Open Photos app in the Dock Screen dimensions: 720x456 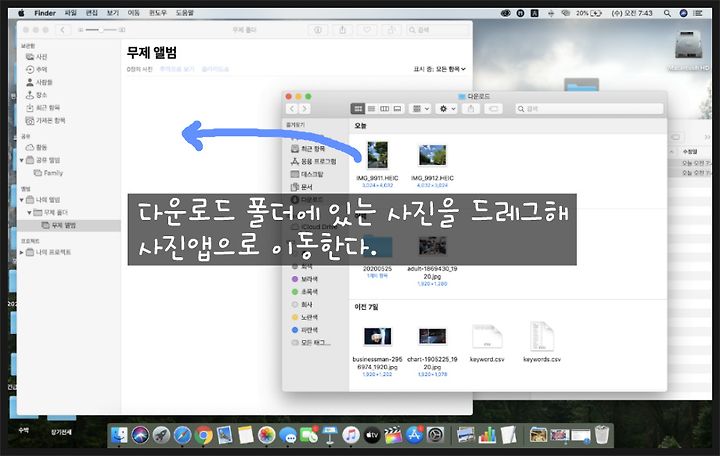(266, 434)
